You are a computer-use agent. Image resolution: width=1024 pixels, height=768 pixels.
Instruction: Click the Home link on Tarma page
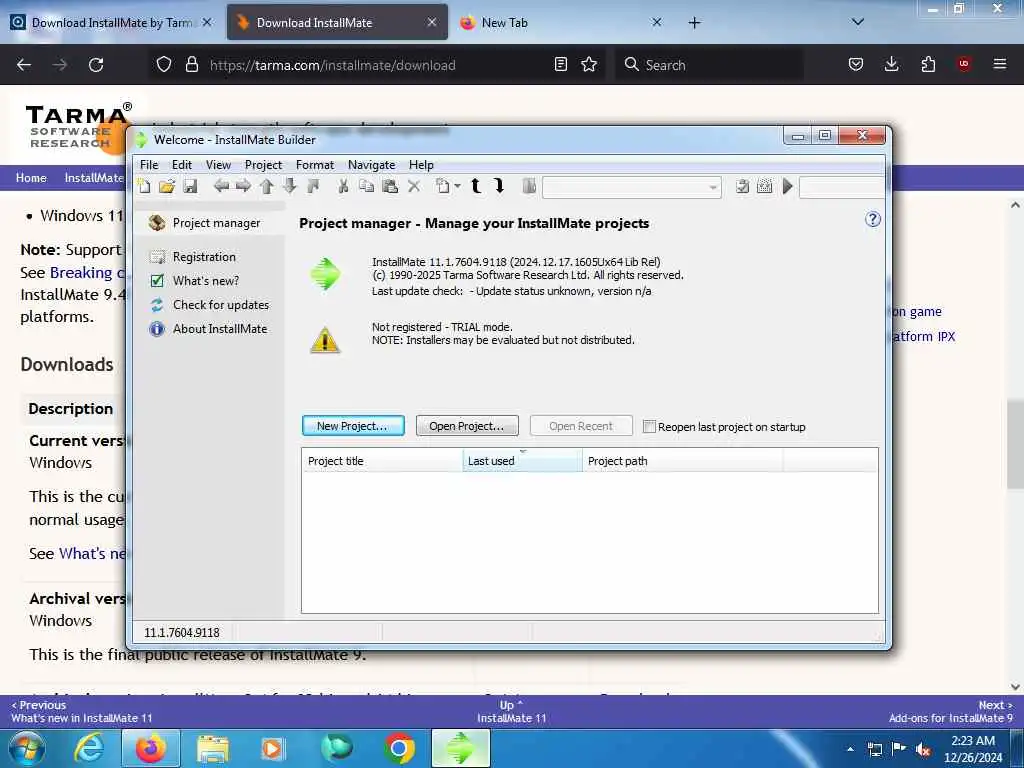[x=31, y=178]
